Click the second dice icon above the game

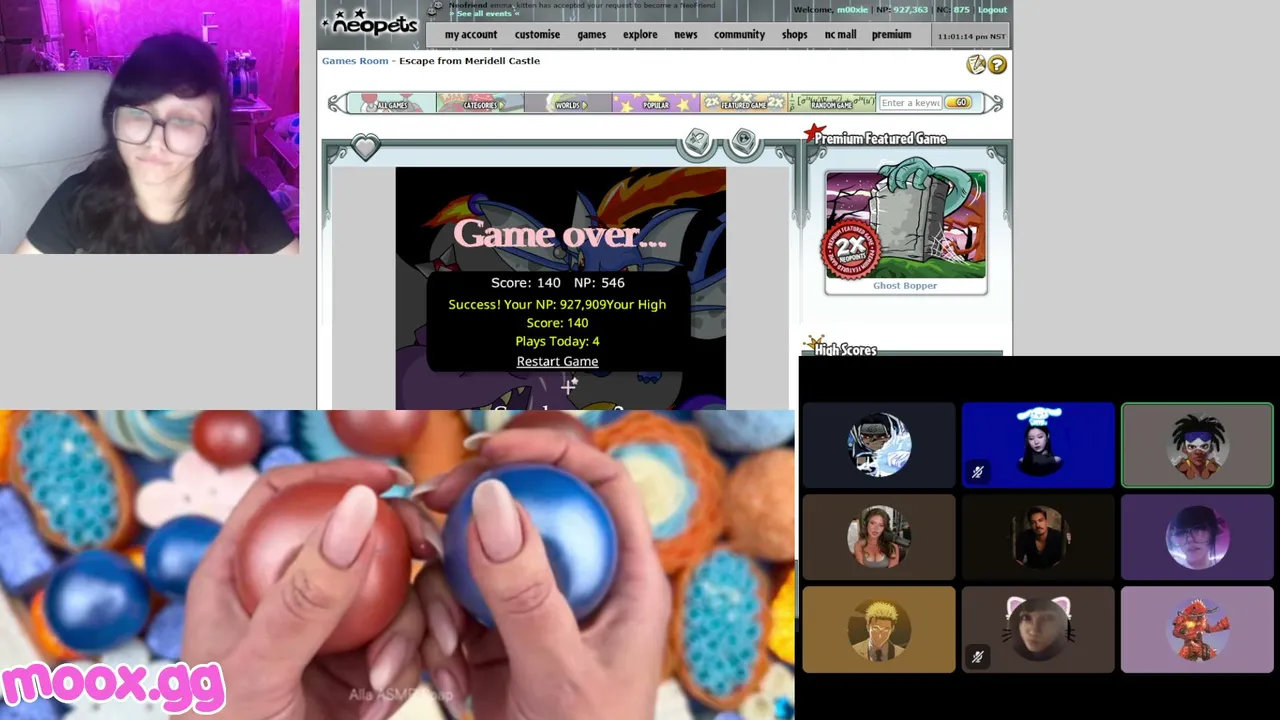click(743, 142)
